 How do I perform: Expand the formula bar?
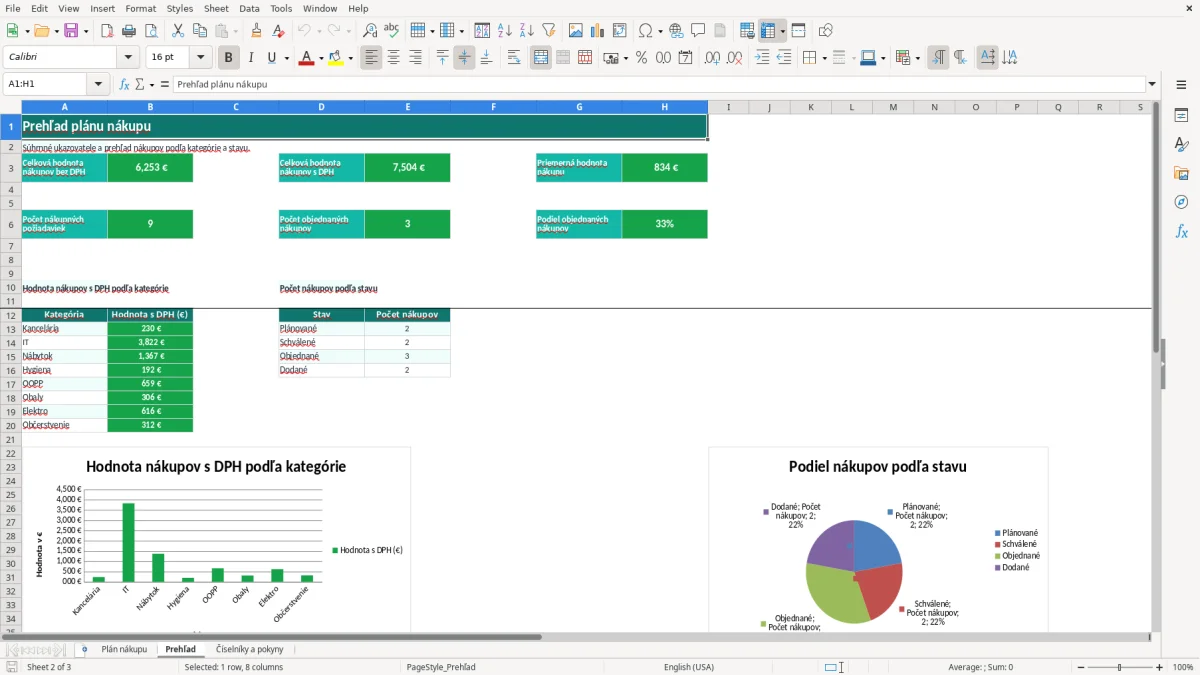pyautogui.click(x=1152, y=84)
